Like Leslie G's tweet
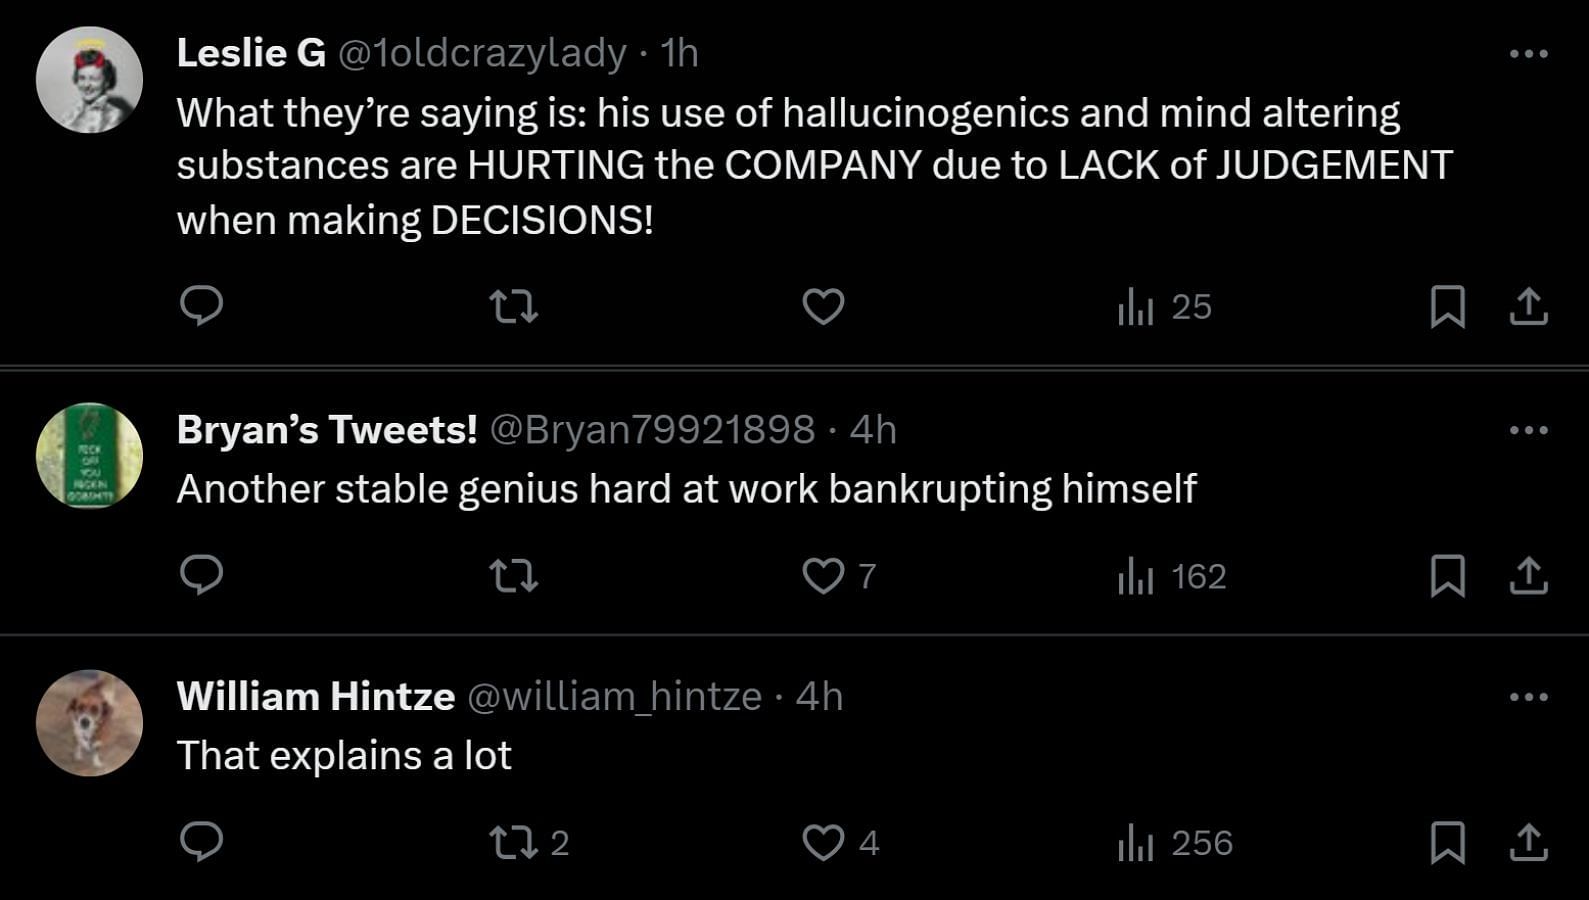 [x=823, y=306]
